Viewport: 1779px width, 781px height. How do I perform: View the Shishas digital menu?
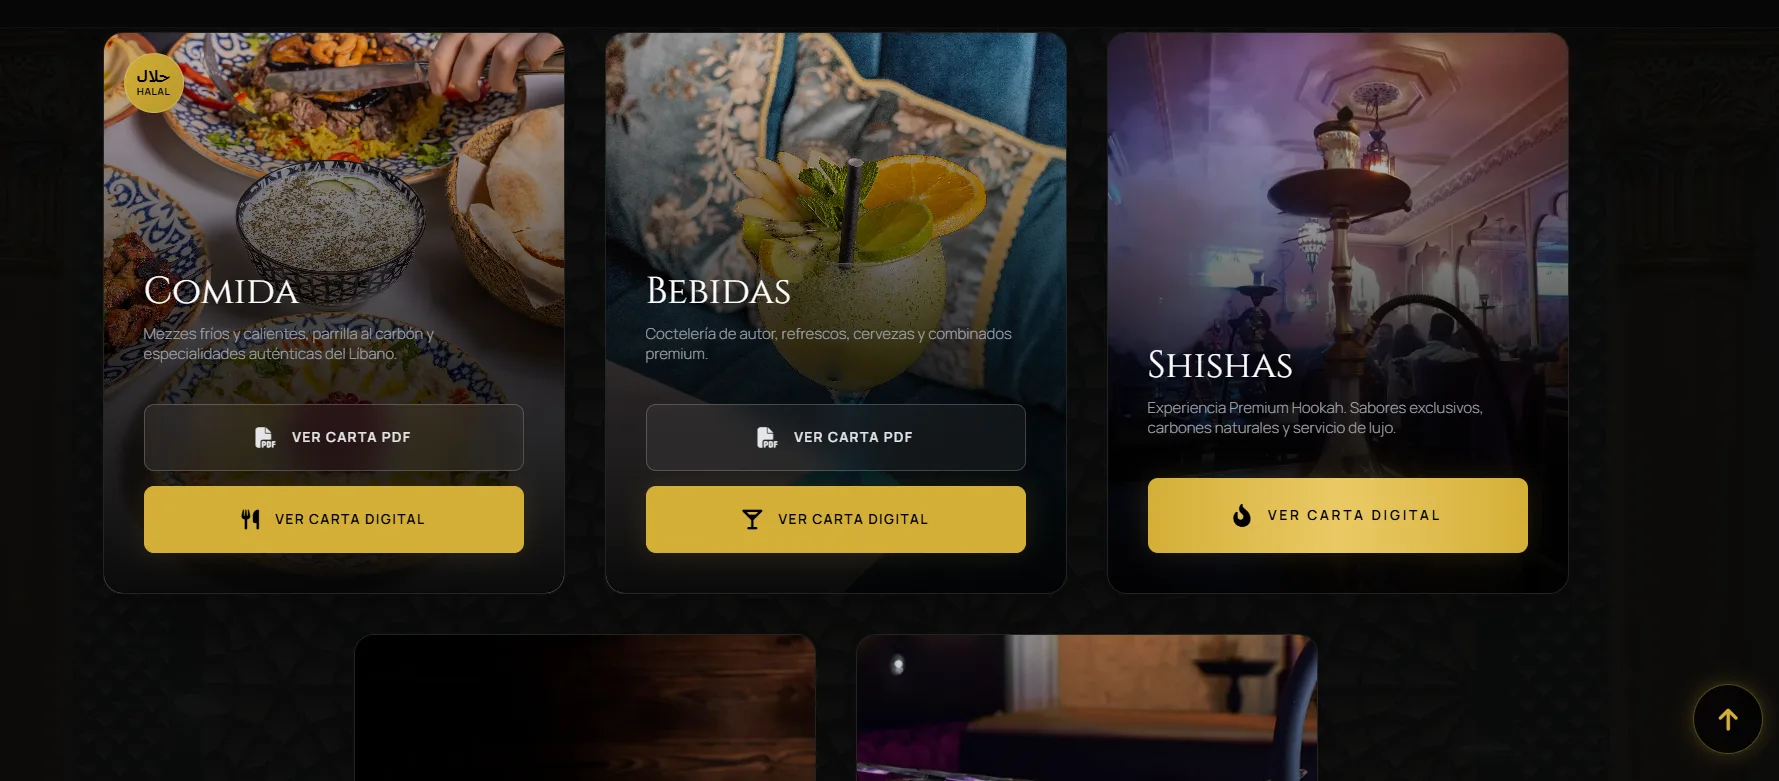pos(1338,515)
